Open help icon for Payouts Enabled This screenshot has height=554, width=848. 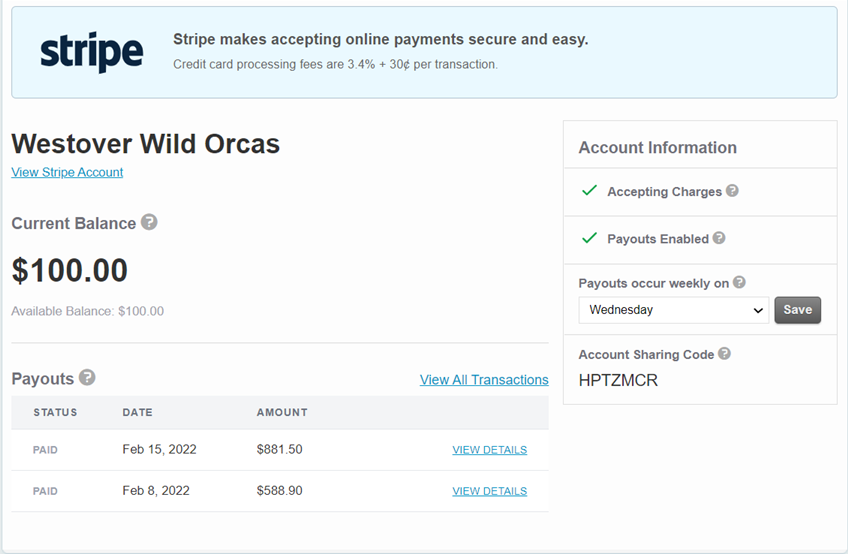click(719, 238)
